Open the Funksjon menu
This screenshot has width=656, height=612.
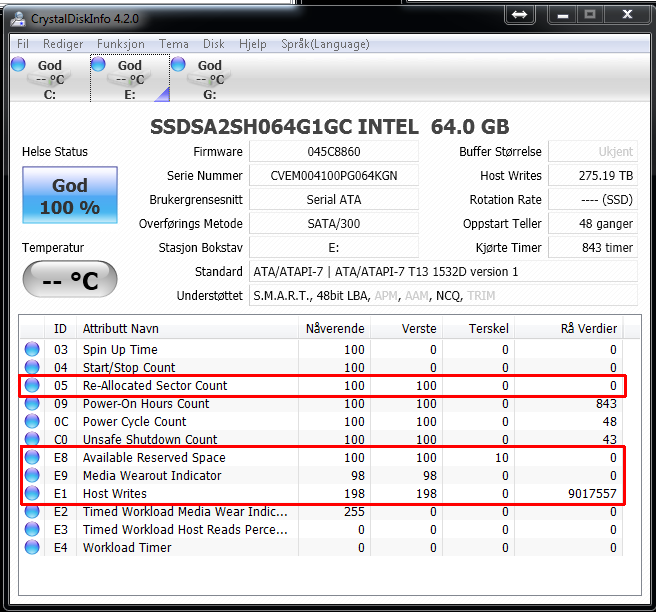click(120, 44)
